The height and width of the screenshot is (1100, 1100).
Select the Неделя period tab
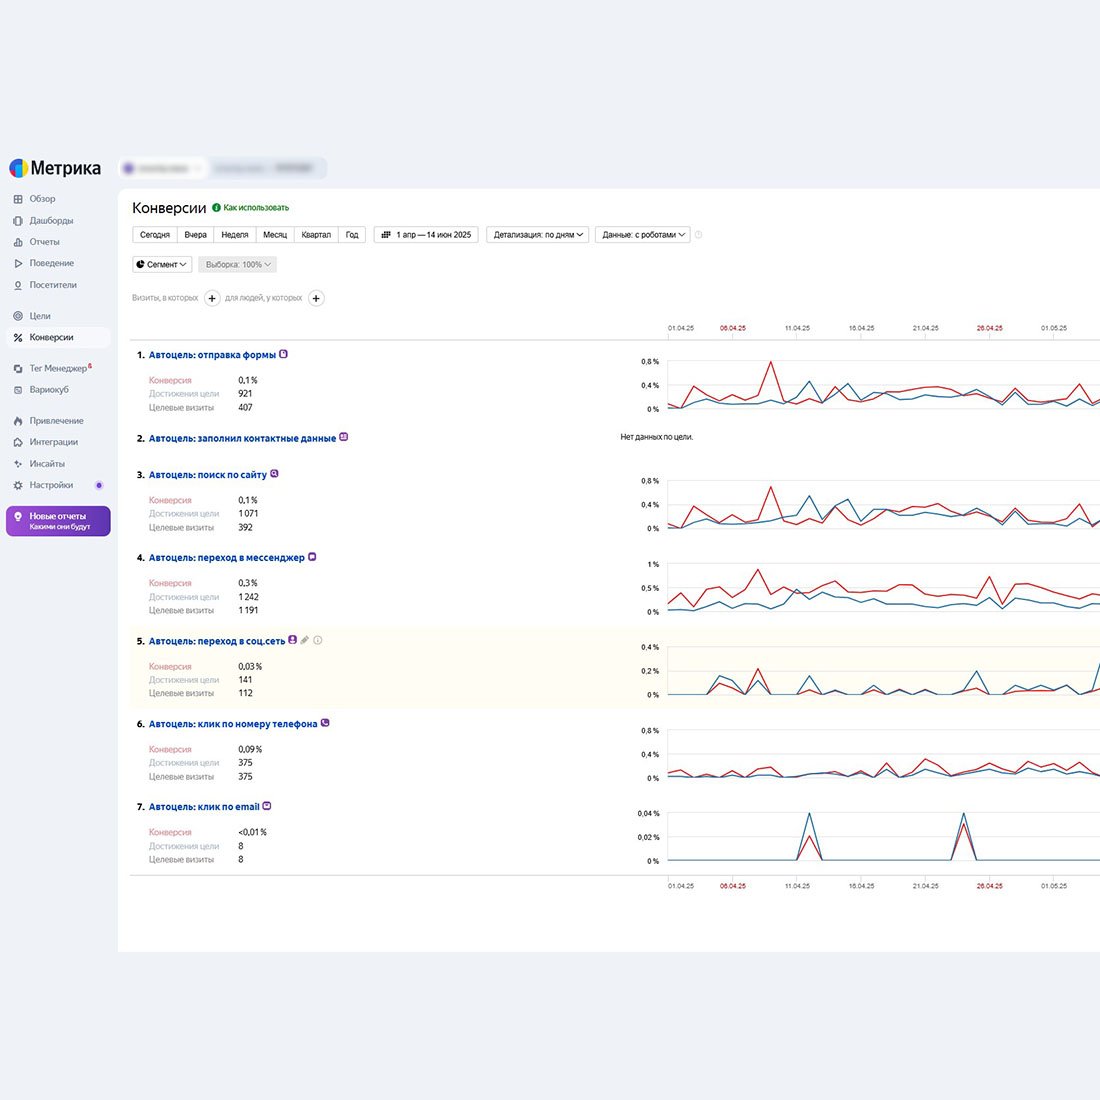pos(235,235)
